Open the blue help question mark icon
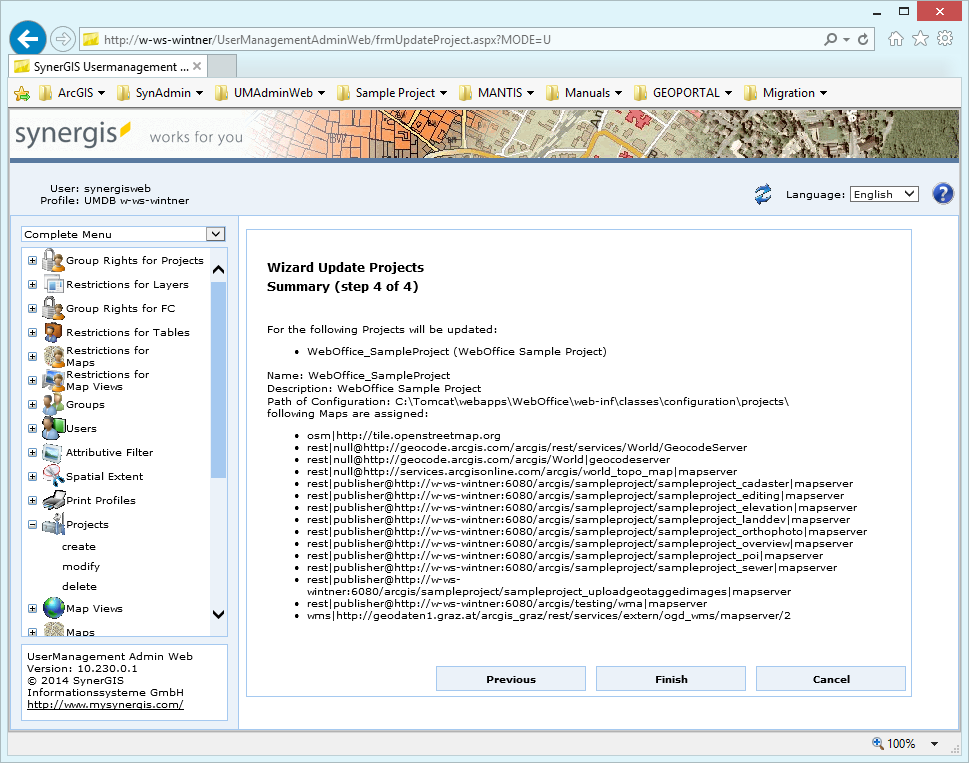The height and width of the screenshot is (763, 969). tap(942, 194)
